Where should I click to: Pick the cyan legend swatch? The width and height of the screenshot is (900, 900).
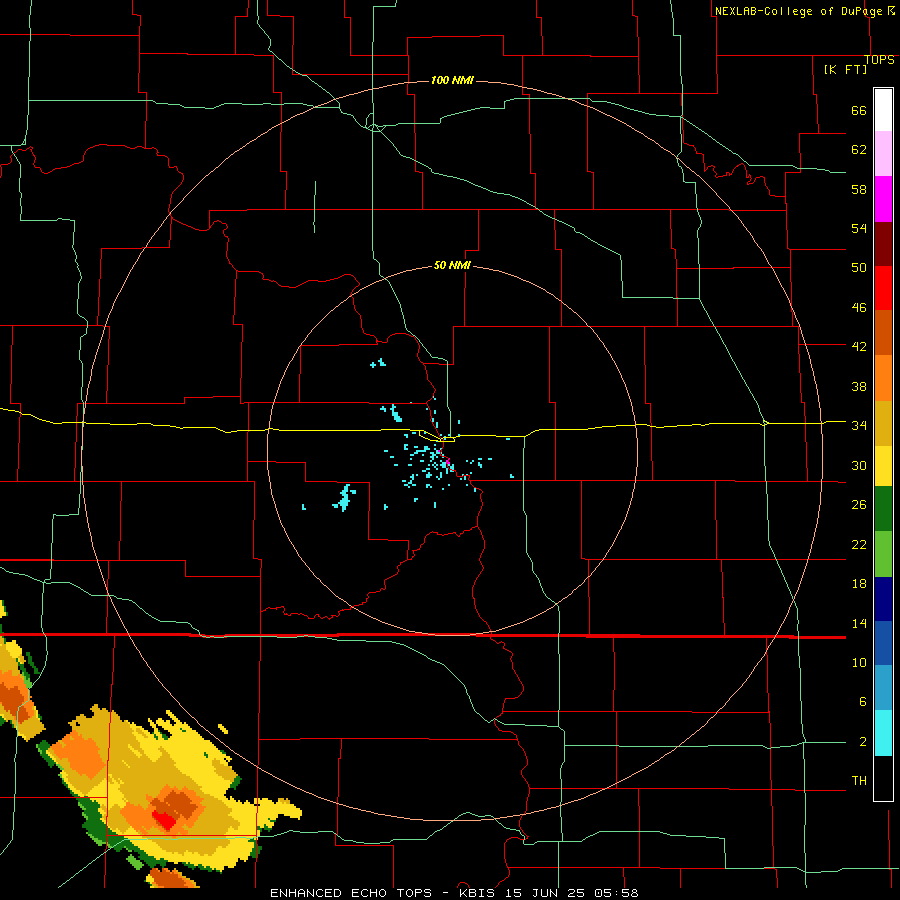pos(883,733)
